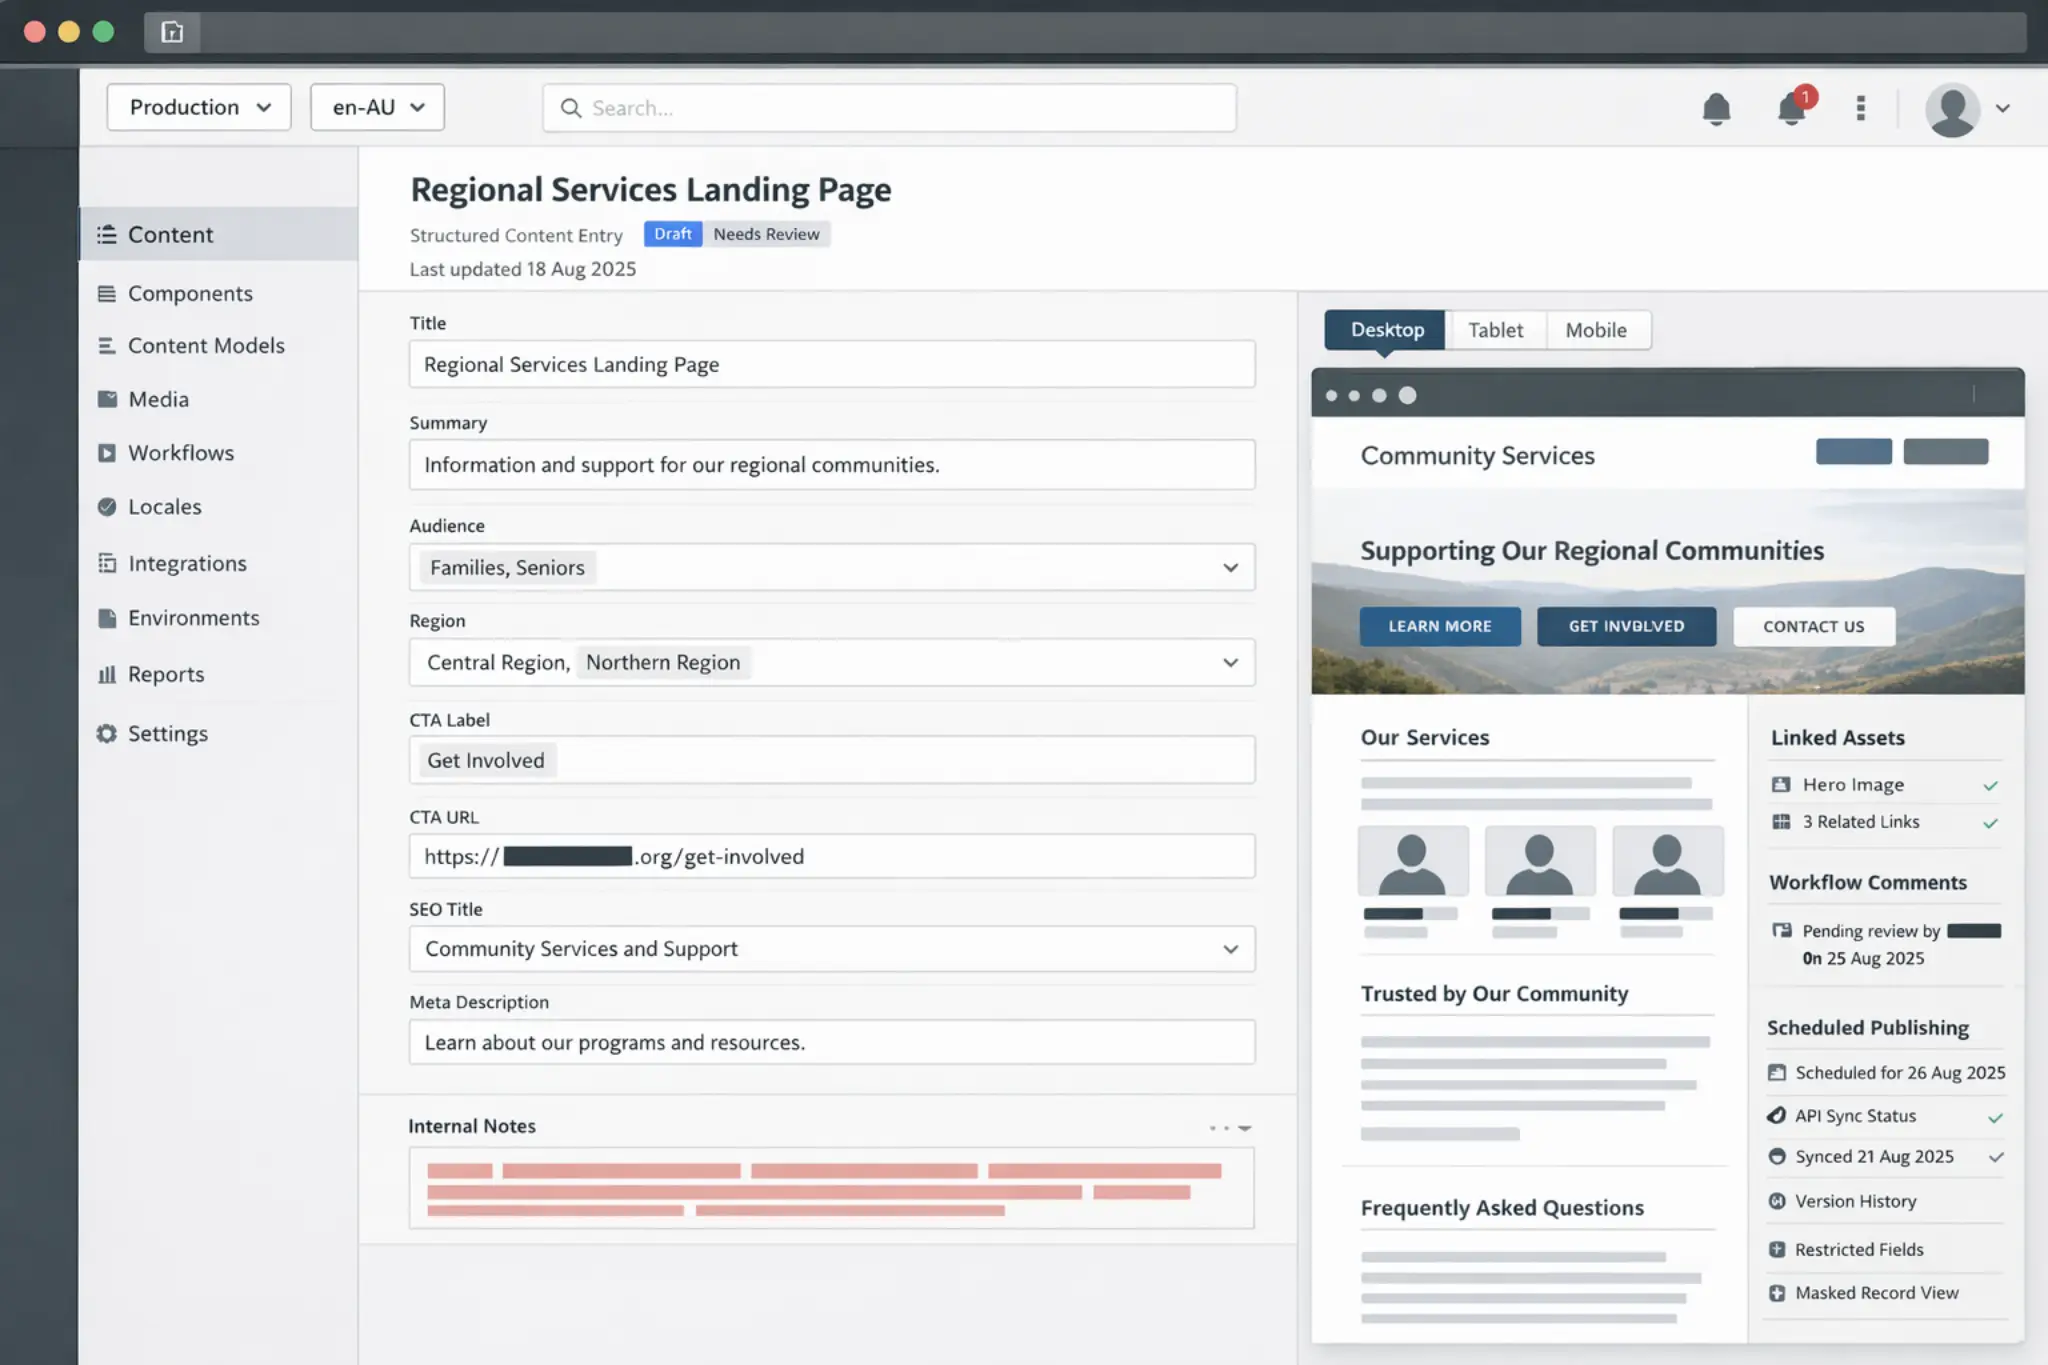Toggle the Synced 21 Aug checkmark
The height and width of the screenshot is (1365, 2048).
[x=1996, y=1157]
